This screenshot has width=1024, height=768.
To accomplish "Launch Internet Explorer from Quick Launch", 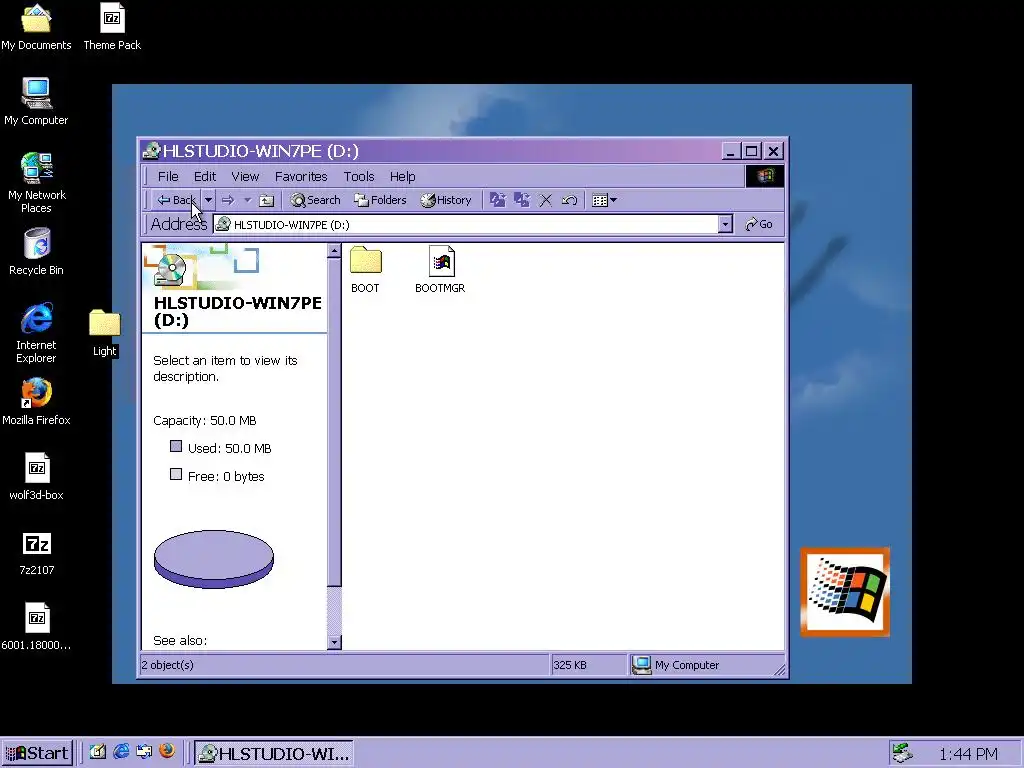I will (121, 752).
